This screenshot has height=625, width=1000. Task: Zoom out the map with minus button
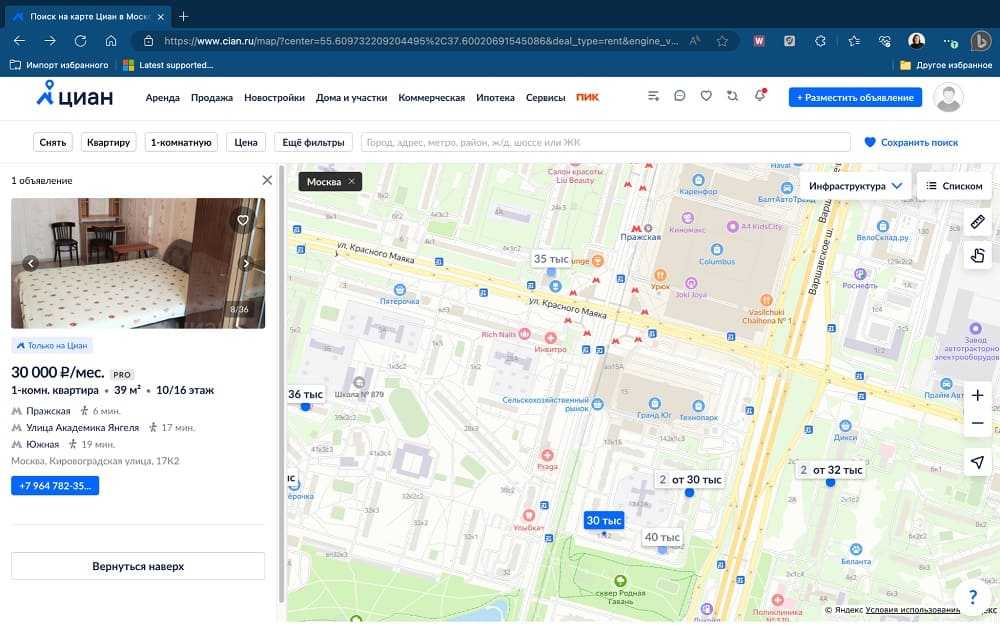coord(977,424)
